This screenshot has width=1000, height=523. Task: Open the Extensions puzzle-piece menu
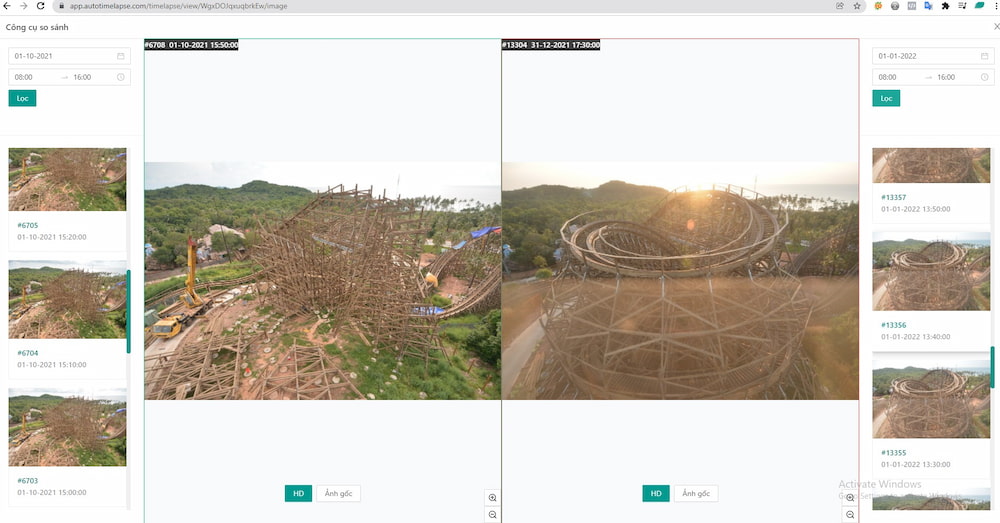pyautogui.click(x=945, y=6)
